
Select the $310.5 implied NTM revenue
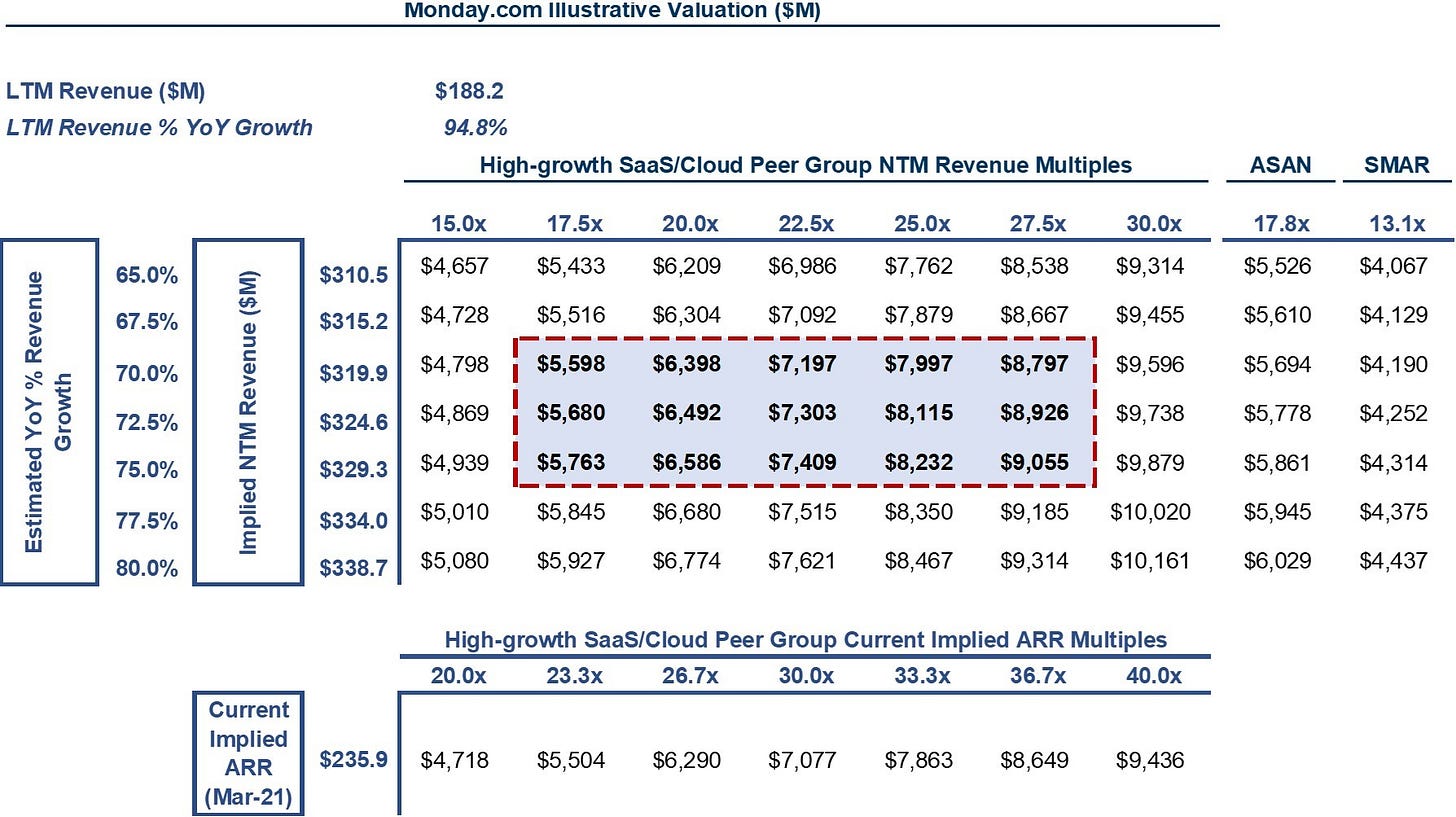[354, 274]
